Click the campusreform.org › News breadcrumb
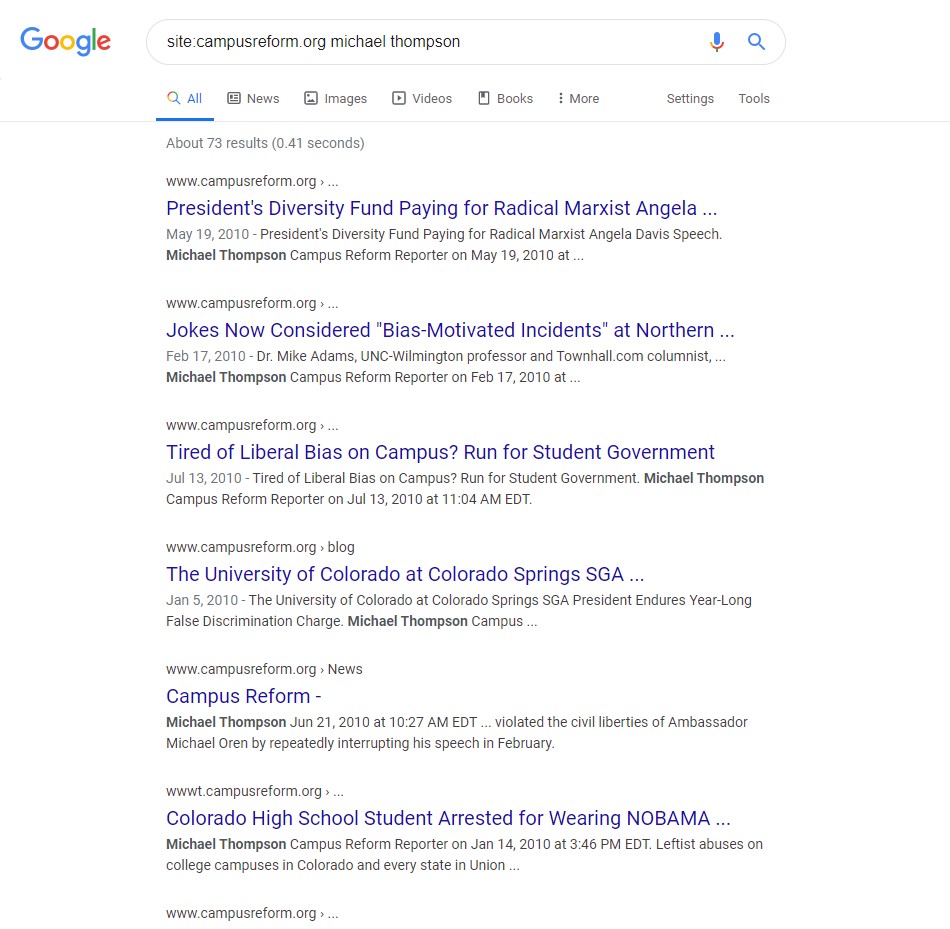Viewport: 950px width, 929px height. click(x=264, y=669)
